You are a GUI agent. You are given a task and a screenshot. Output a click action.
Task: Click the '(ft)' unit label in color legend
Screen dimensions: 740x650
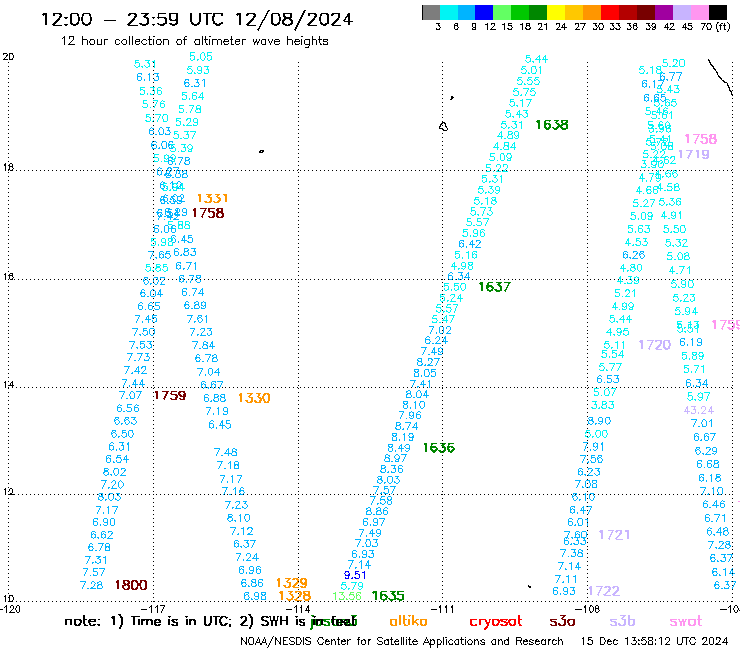[723, 26]
